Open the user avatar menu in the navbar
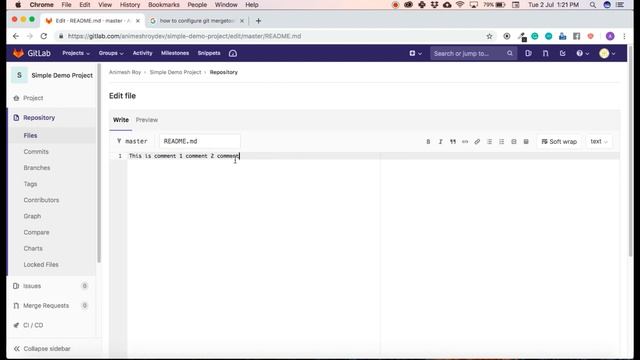Screen dimensions: 640x360 607,53
